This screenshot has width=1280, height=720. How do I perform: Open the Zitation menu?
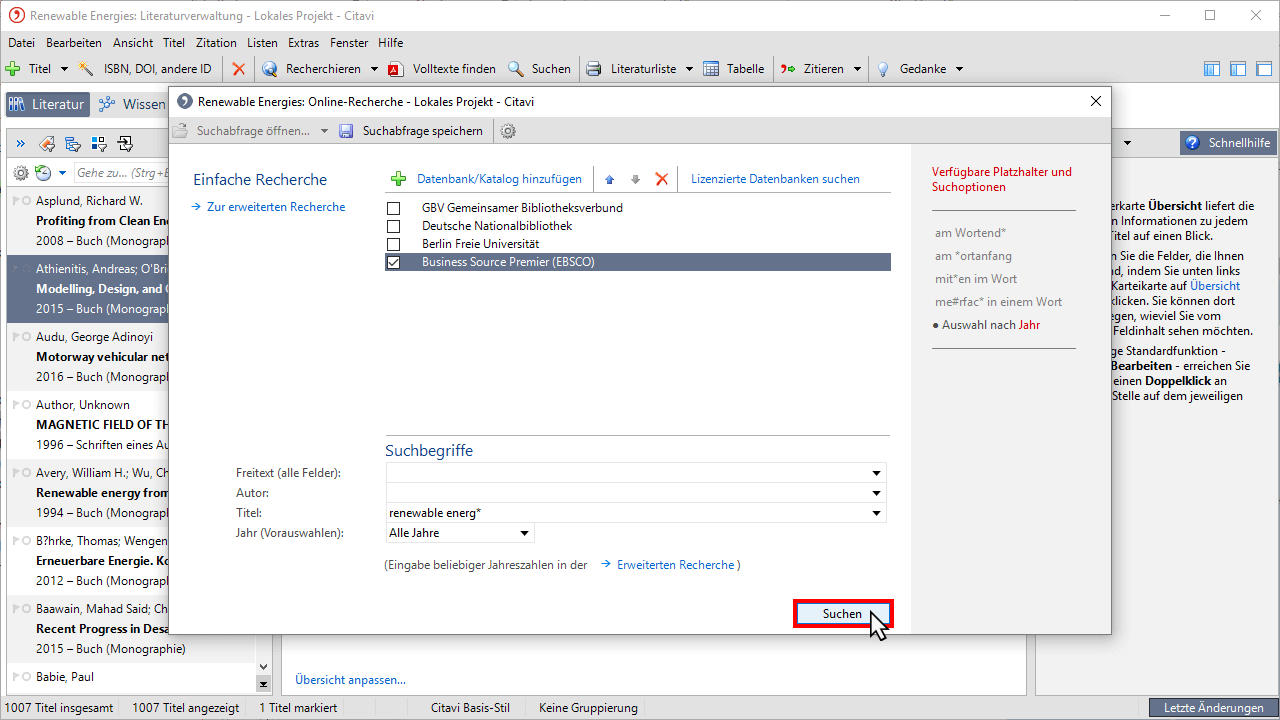[x=216, y=43]
